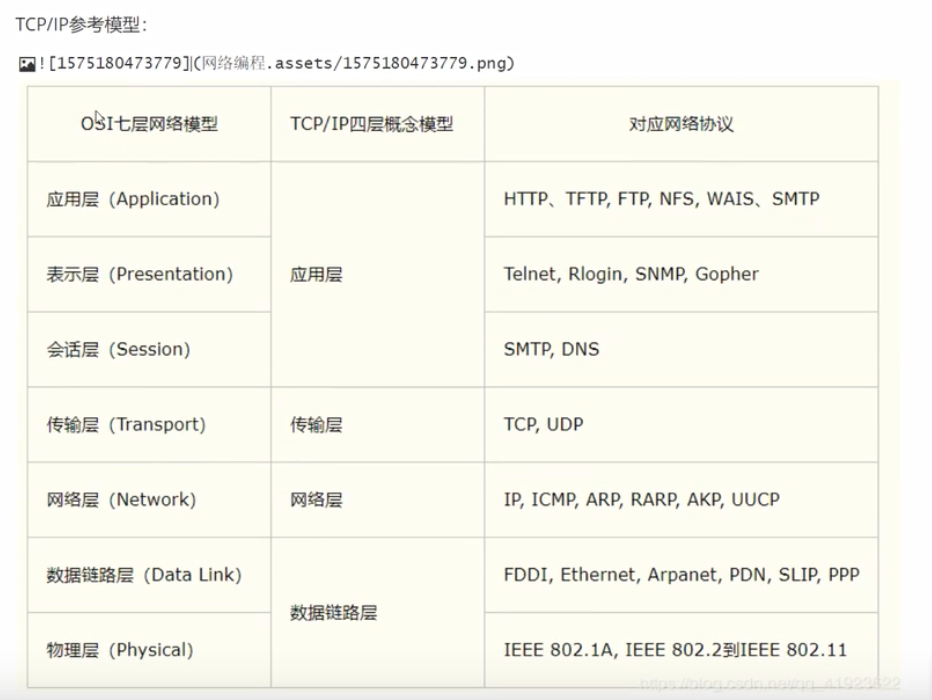Click the 网络层 (Network) cell
The height and width of the screenshot is (700, 932).
(149, 500)
